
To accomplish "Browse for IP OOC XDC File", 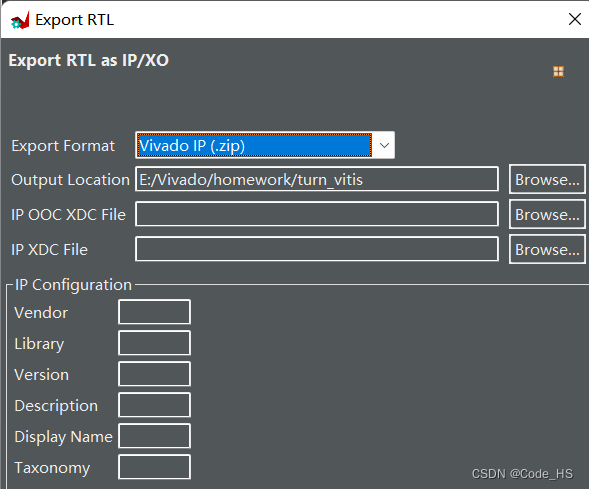I will tap(547, 214).
